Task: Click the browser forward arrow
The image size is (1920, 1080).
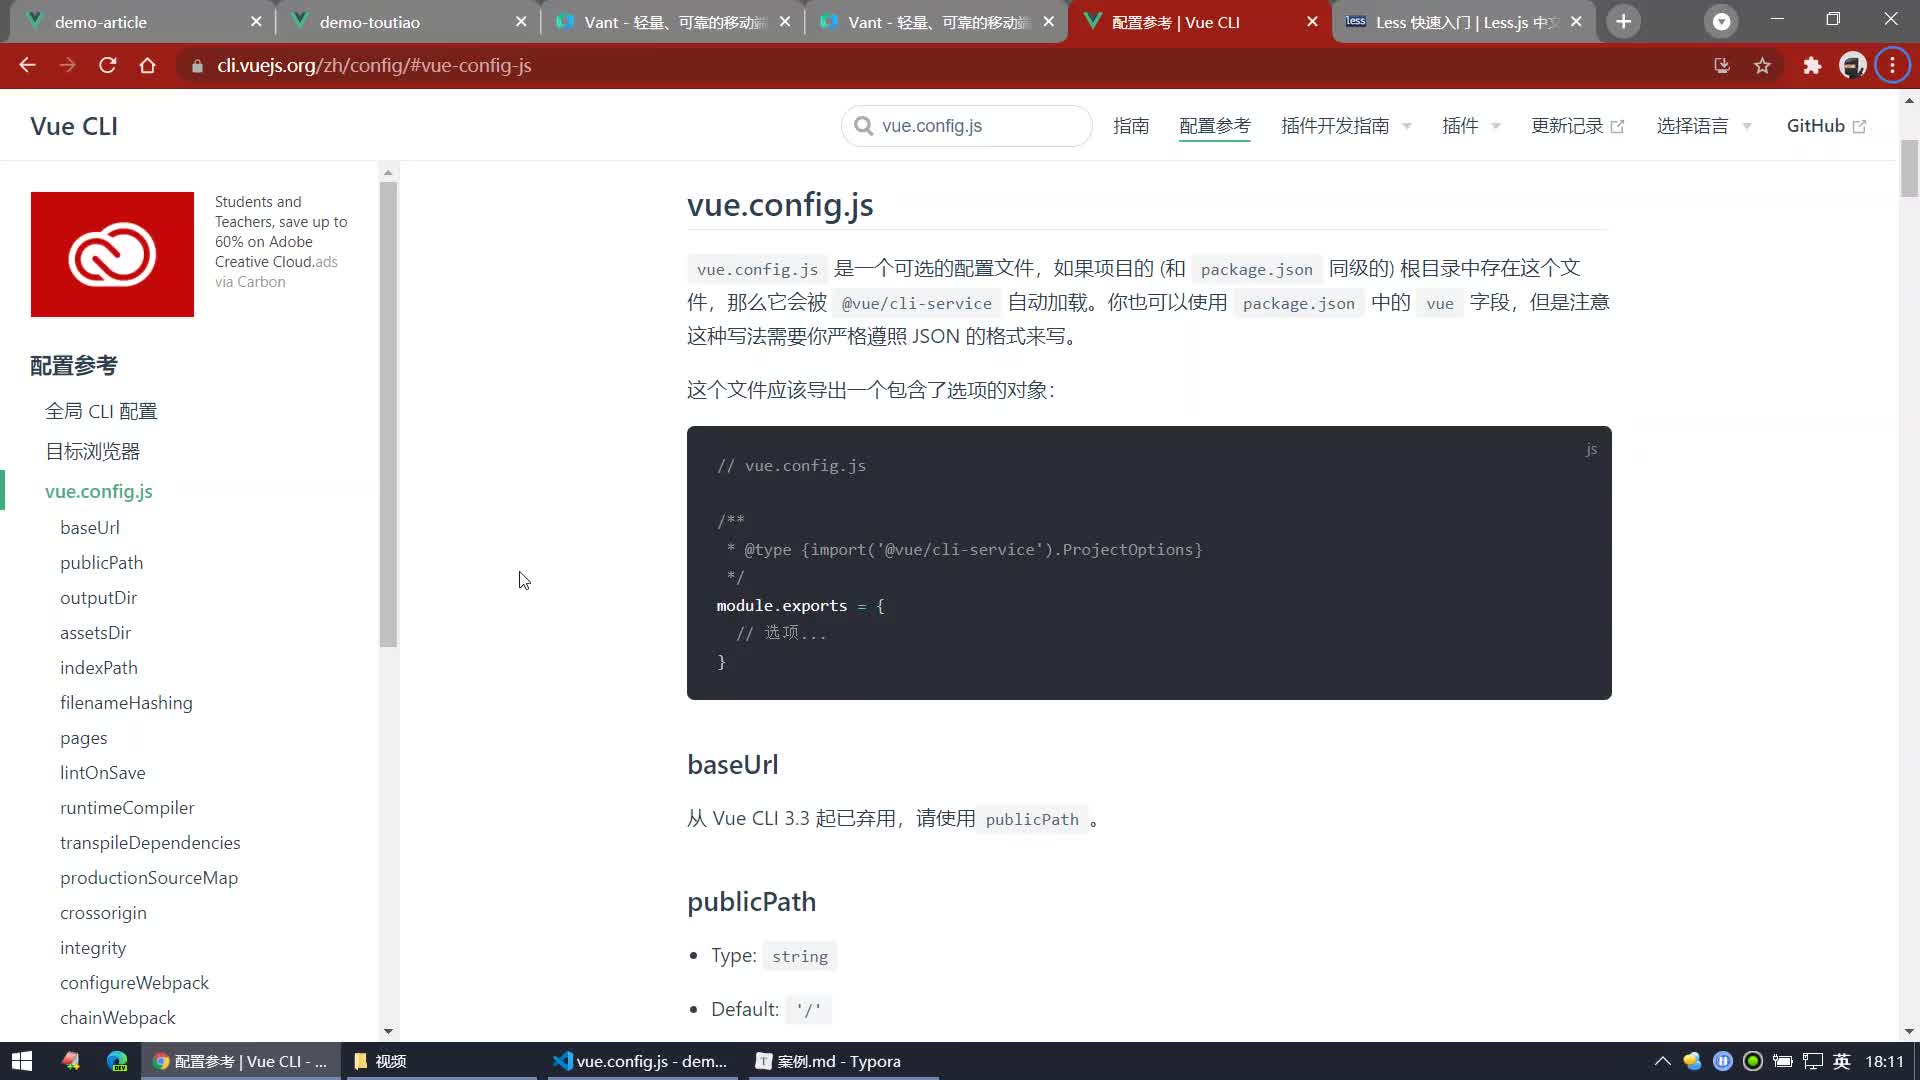Action: (67, 66)
